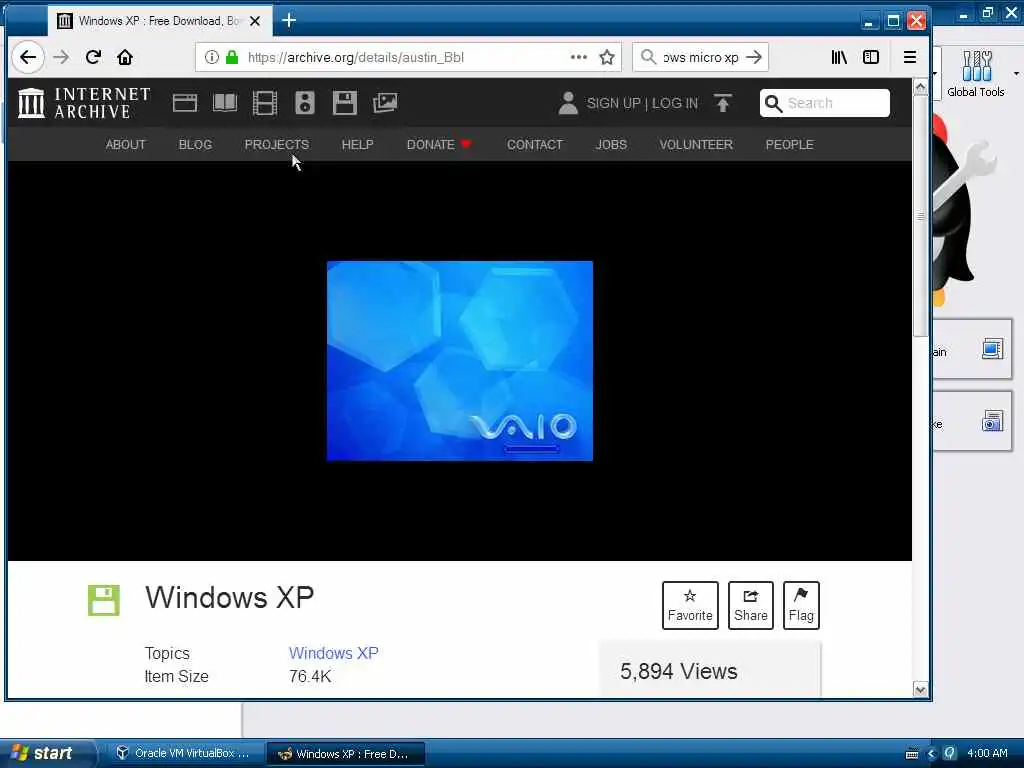Open the BLOG menu item
The image size is (1024, 768).
click(x=195, y=145)
